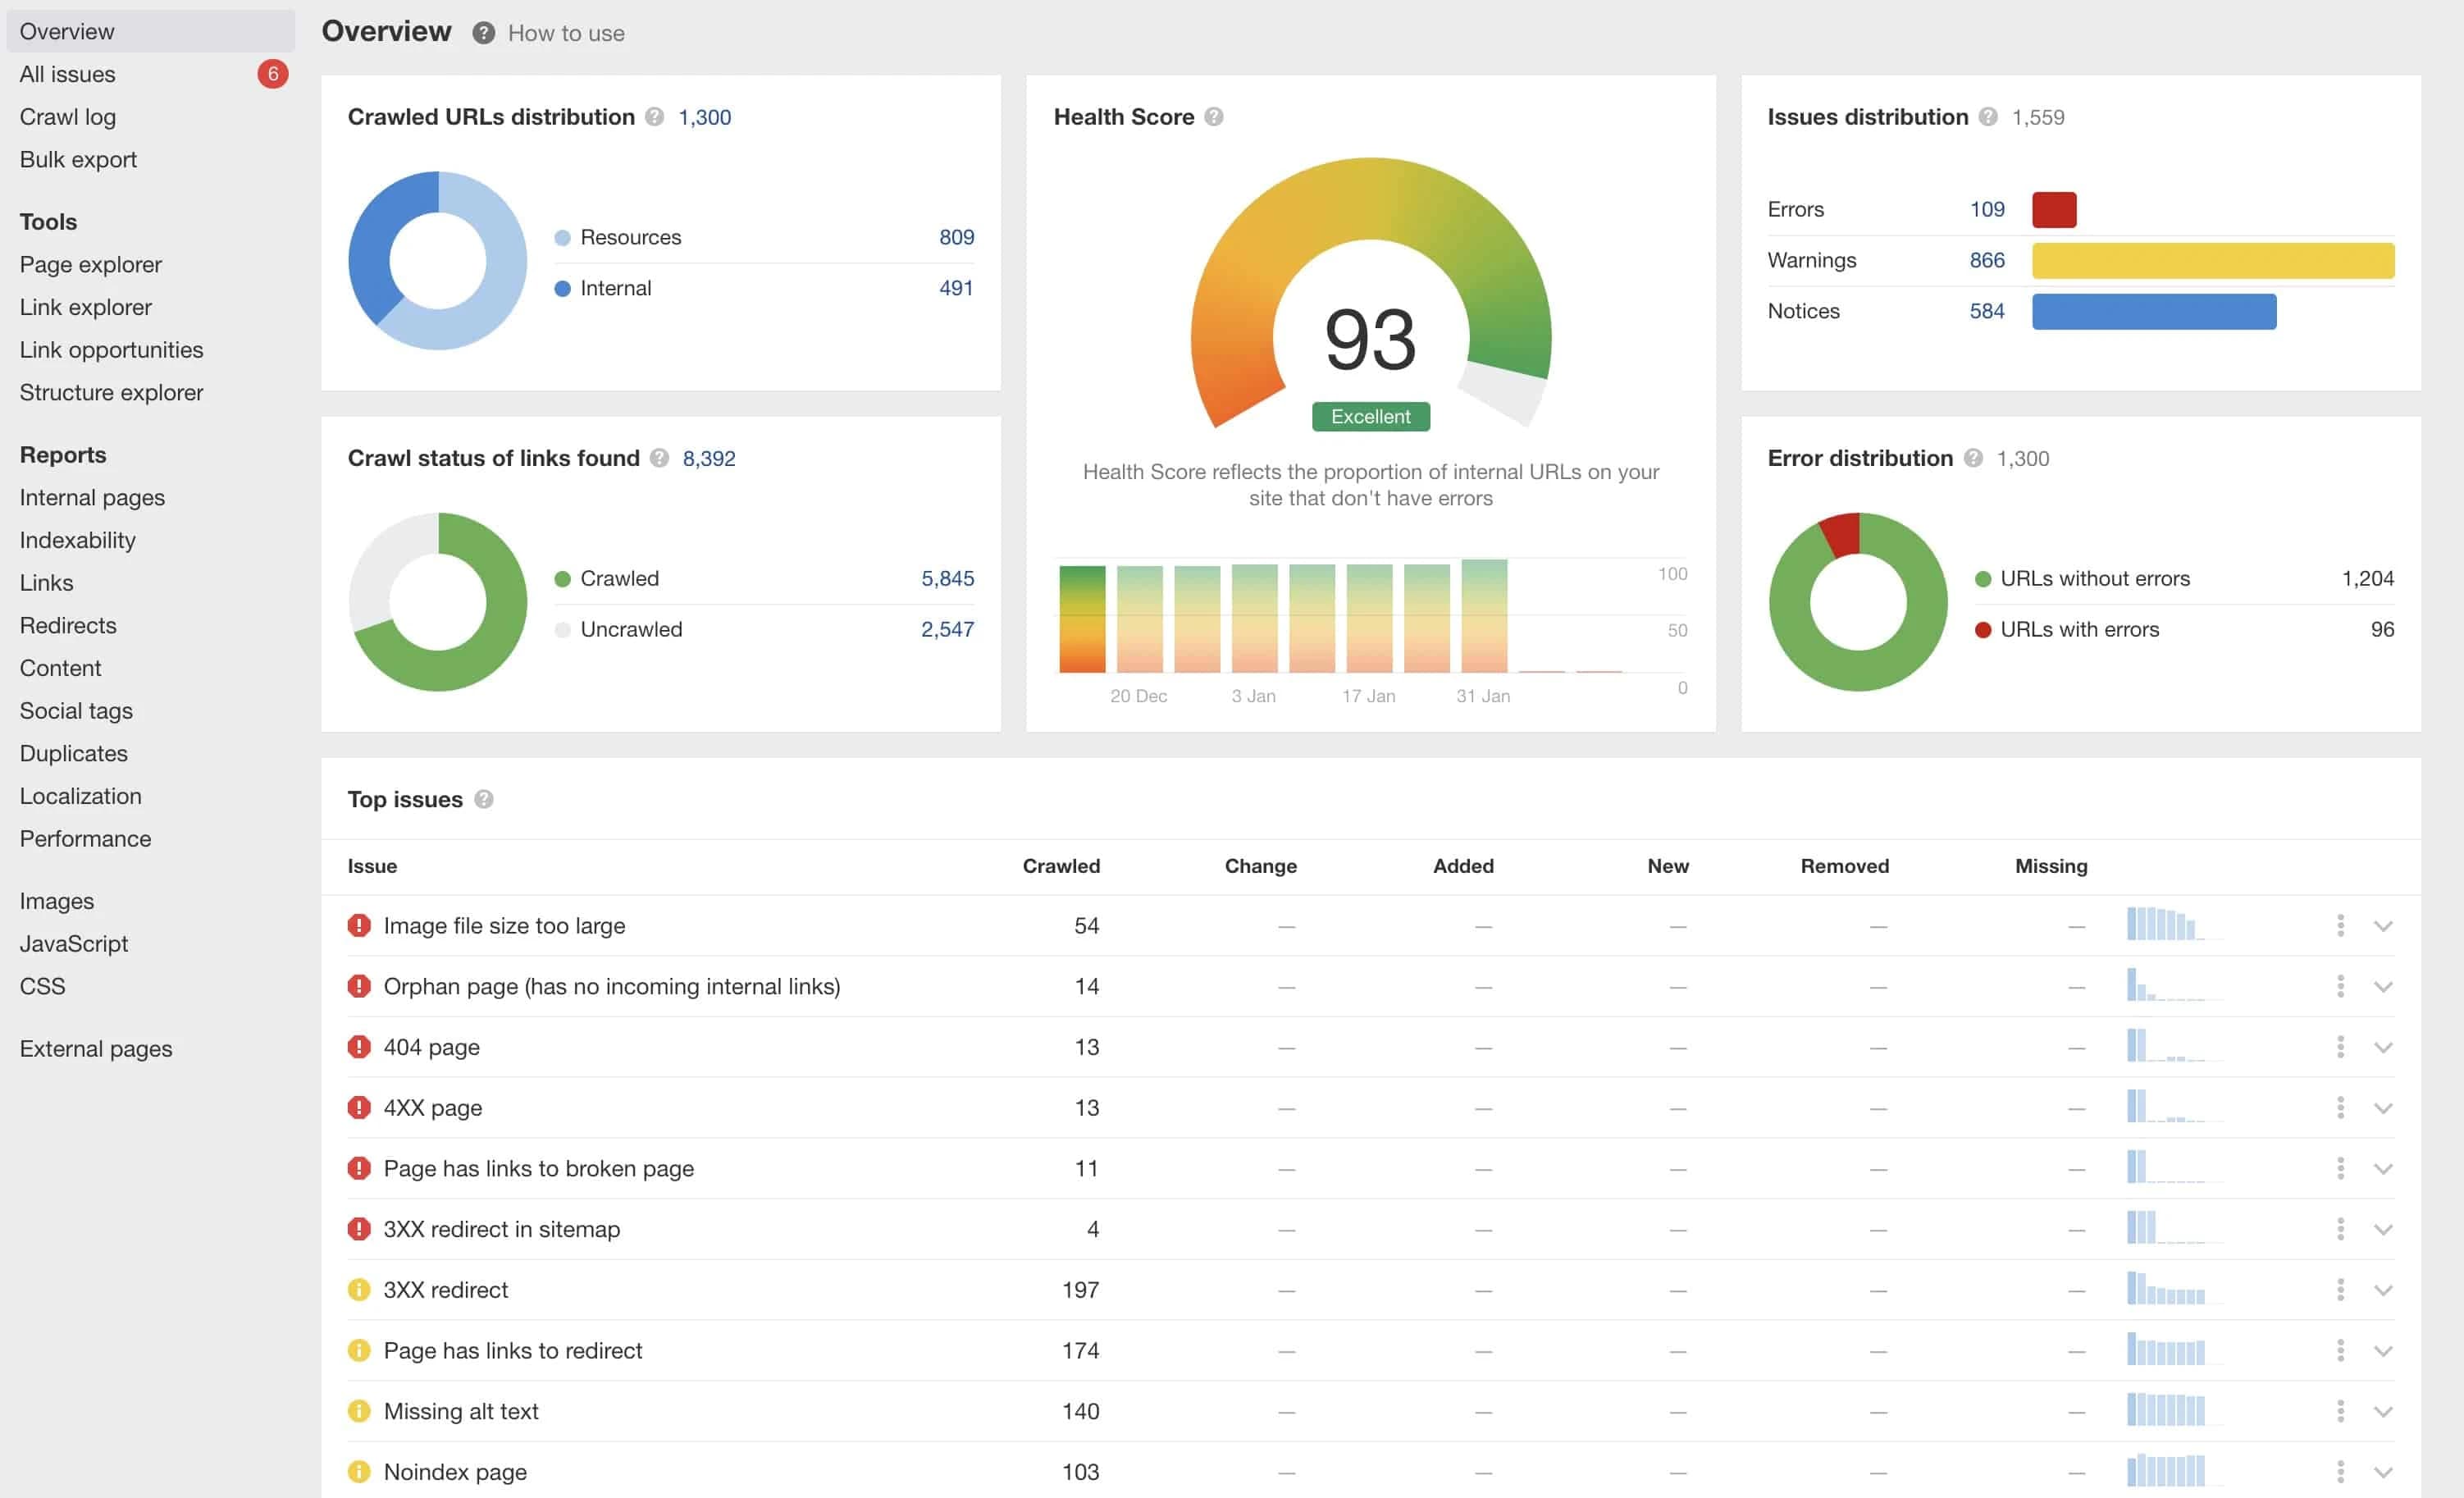Expand the Orphan page issue row
This screenshot has width=2464, height=1498.
(2382, 985)
